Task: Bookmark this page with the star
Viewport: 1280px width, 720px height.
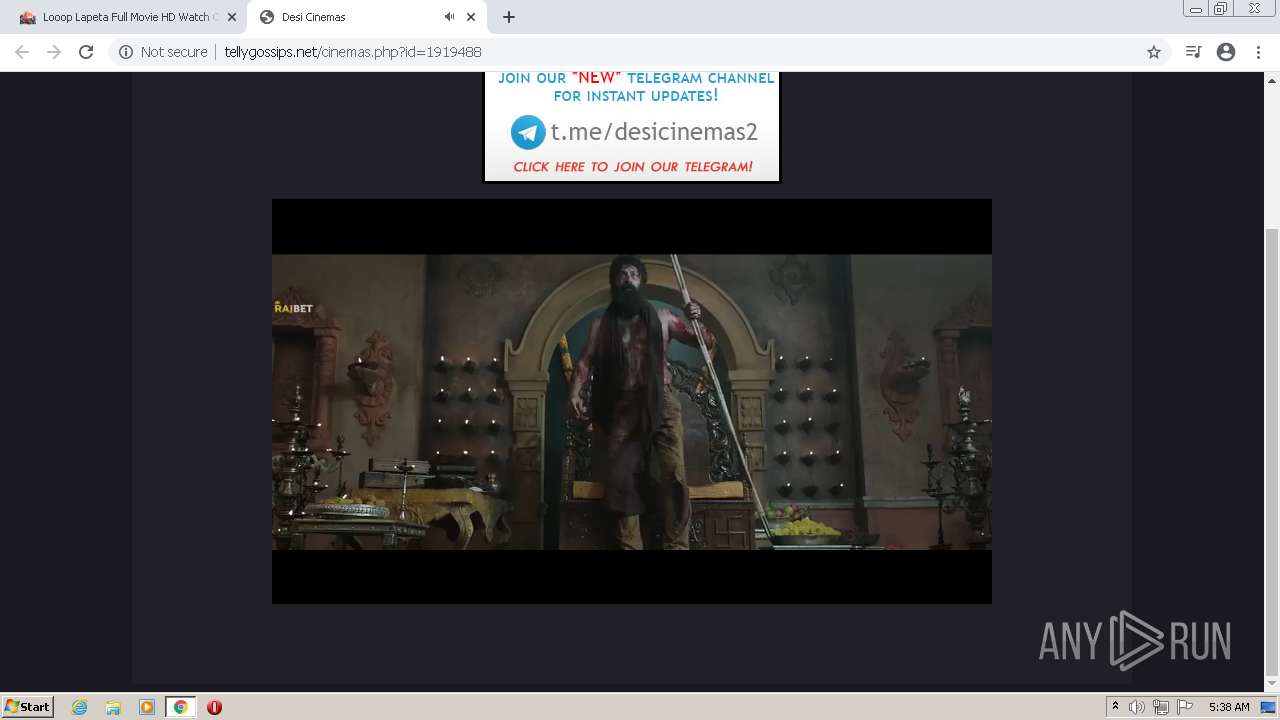Action: [x=1154, y=52]
